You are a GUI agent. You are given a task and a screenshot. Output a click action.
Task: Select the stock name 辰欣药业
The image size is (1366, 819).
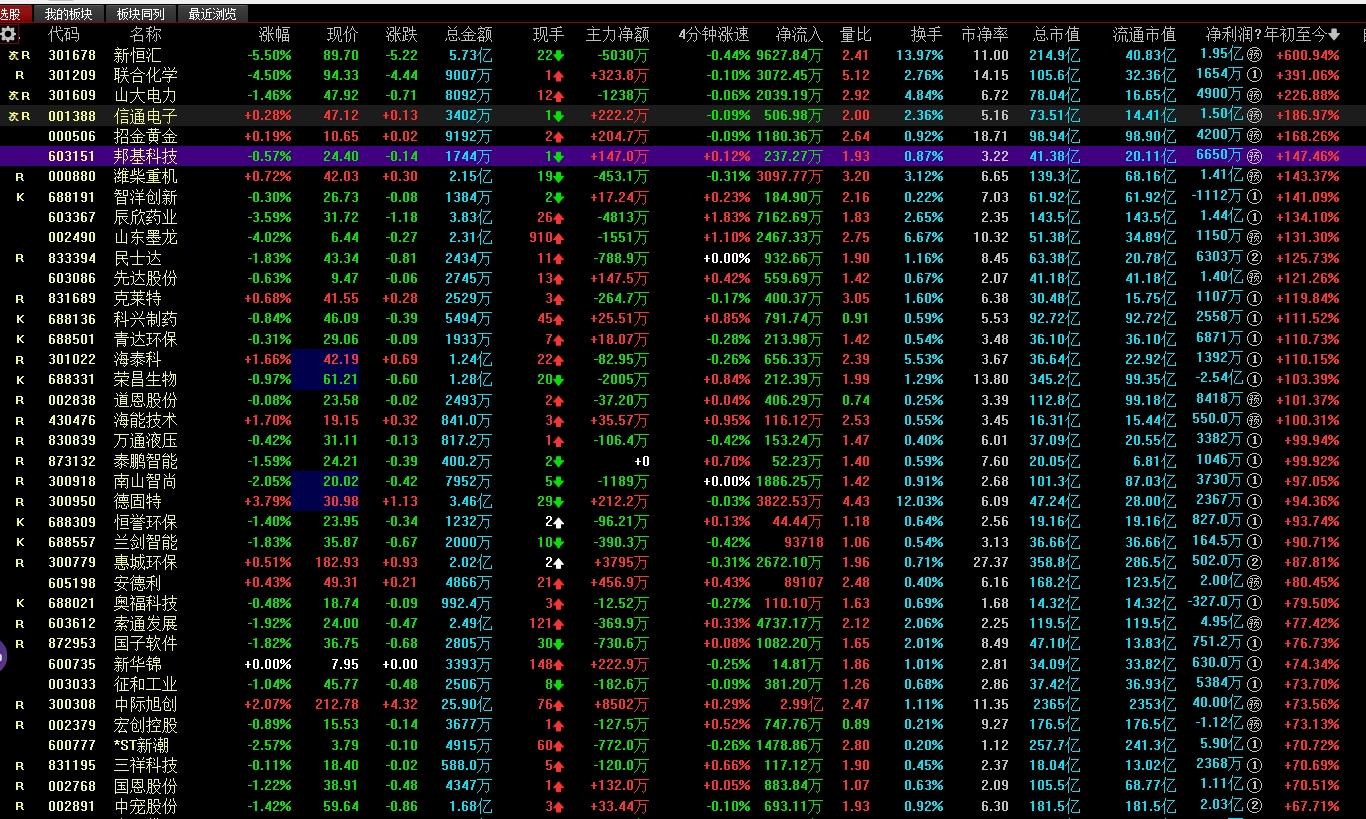(145, 217)
